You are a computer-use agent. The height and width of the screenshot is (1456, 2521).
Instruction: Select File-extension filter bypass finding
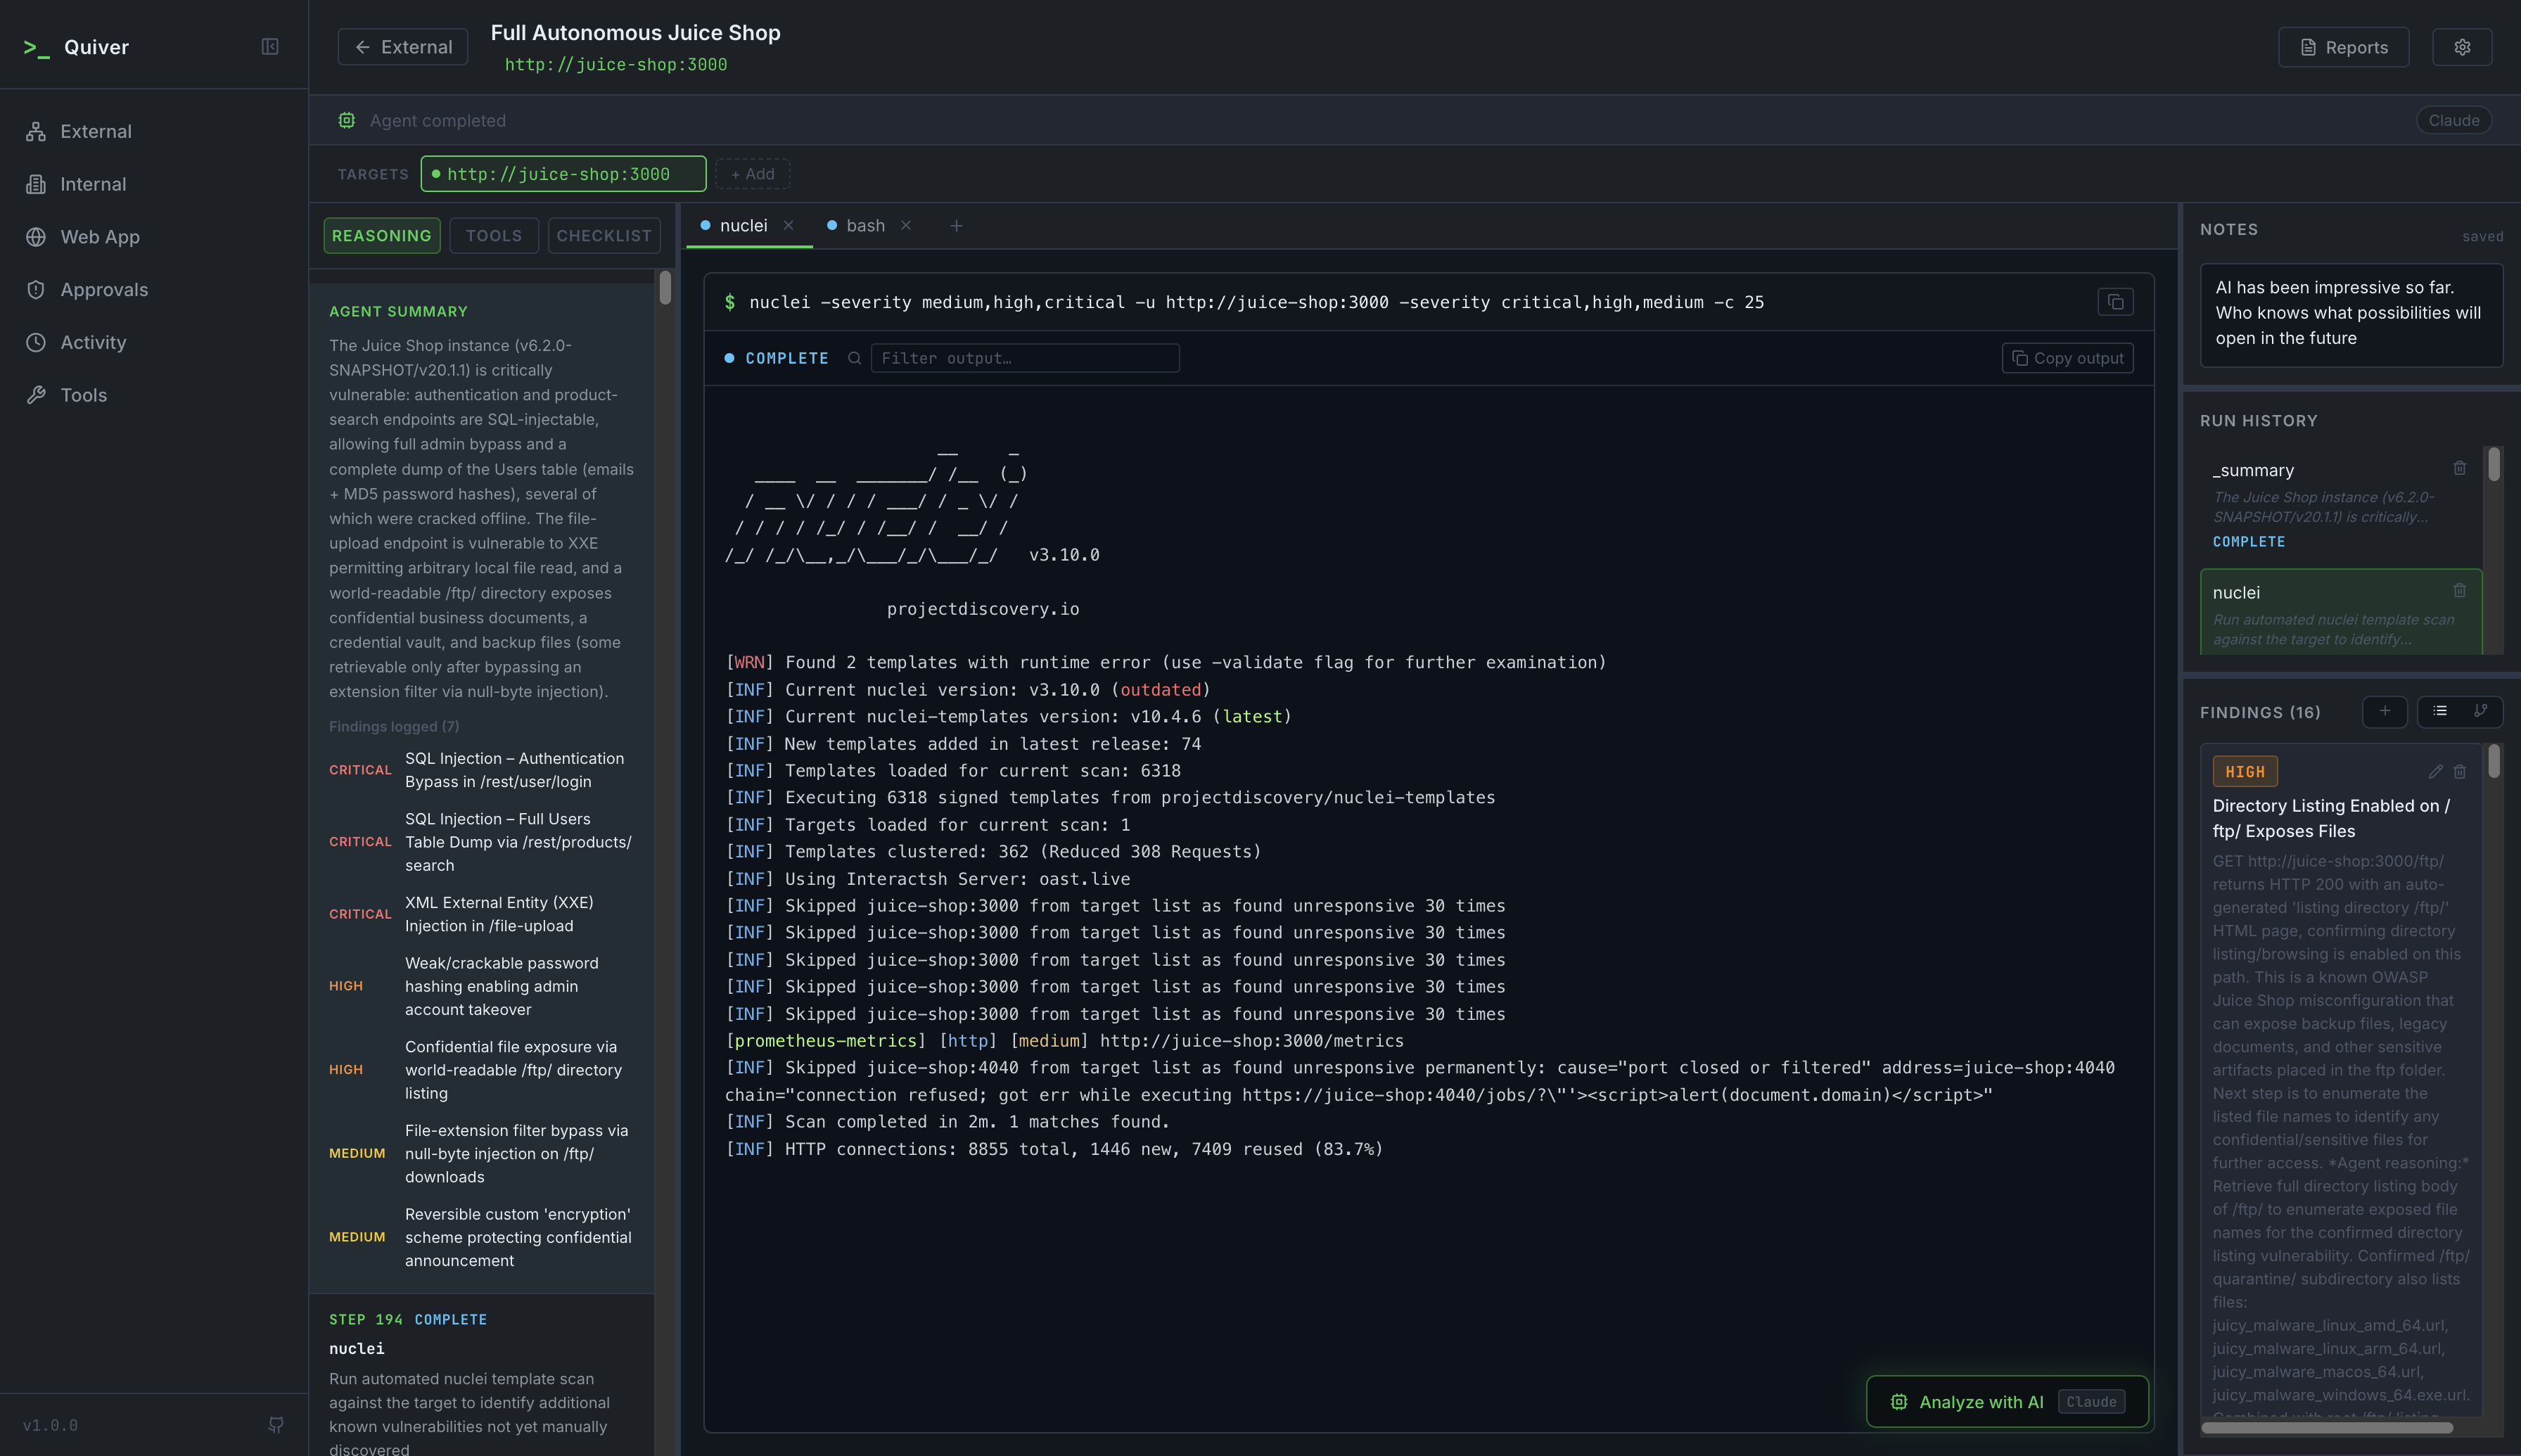(481, 1153)
